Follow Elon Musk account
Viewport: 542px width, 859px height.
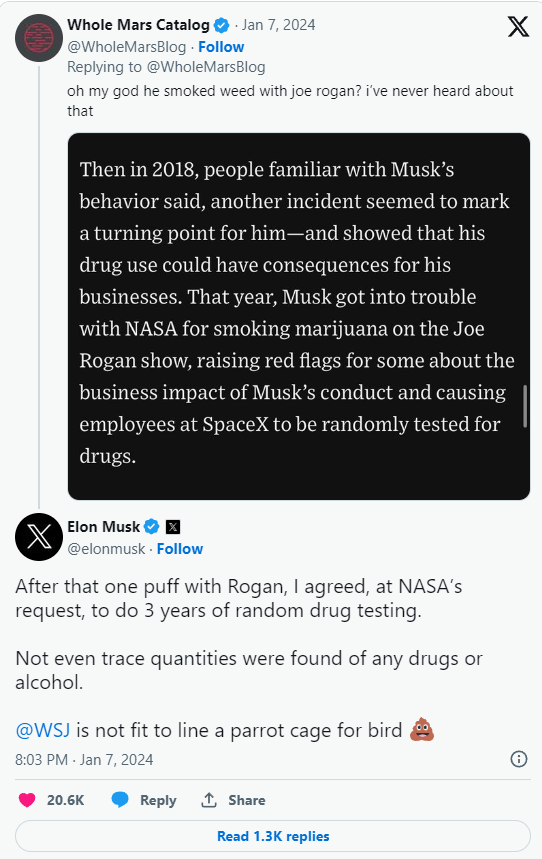180,549
